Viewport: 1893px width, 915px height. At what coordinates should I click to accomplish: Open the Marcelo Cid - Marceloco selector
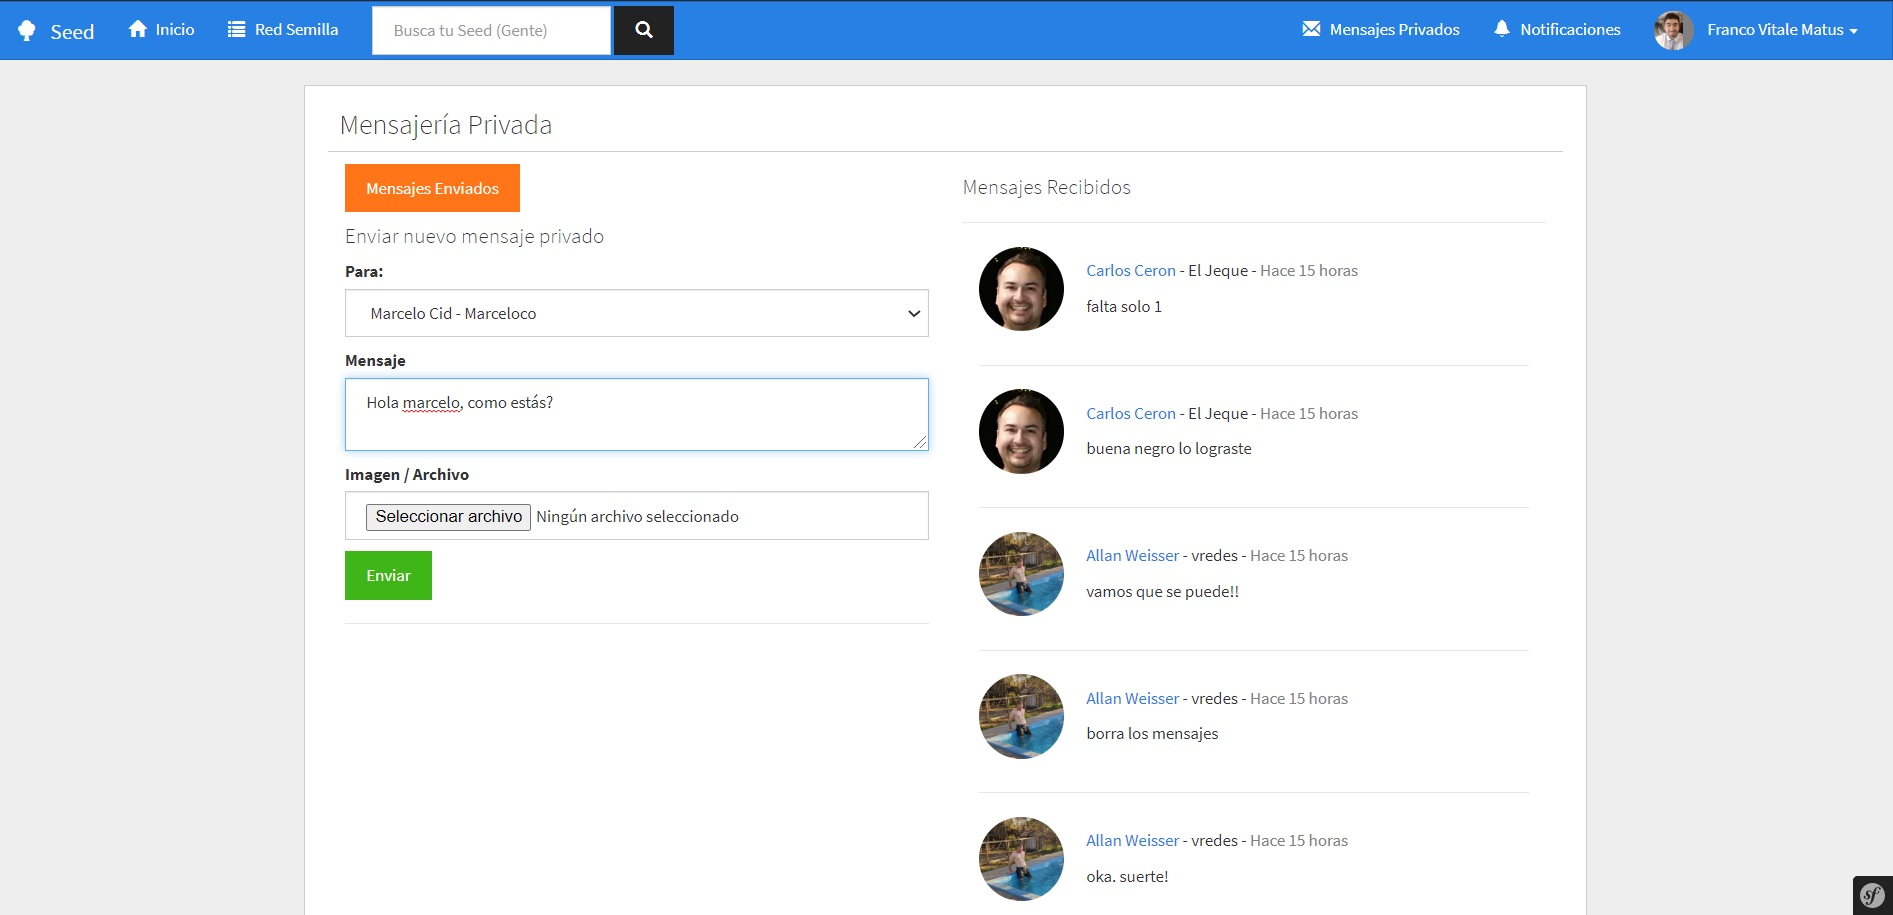[636, 313]
